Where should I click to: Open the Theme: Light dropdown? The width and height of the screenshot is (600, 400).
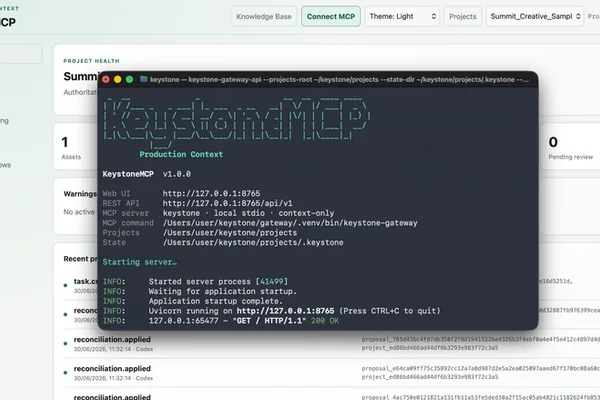coord(402,16)
